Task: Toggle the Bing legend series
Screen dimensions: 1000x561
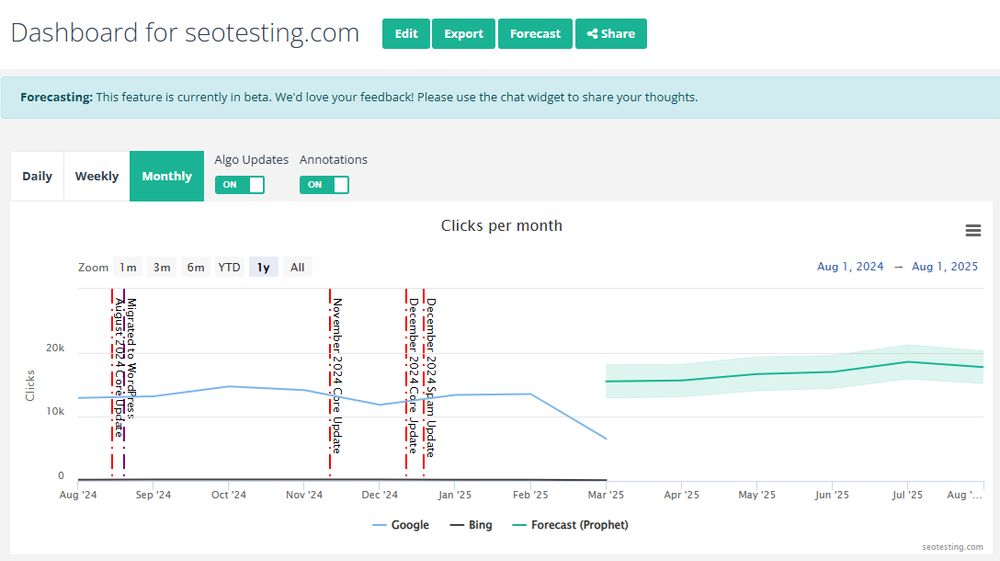Action: [x=471, y=525]
